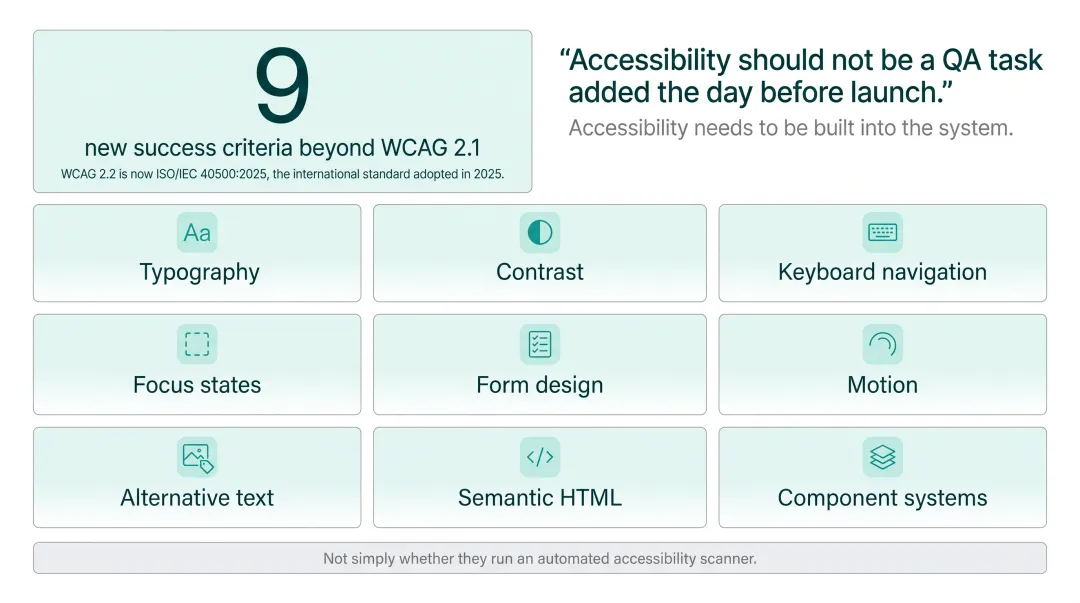The image size is (1080, 603).
Task: Click the Aa Typography icon
Action: coord(197,232)
